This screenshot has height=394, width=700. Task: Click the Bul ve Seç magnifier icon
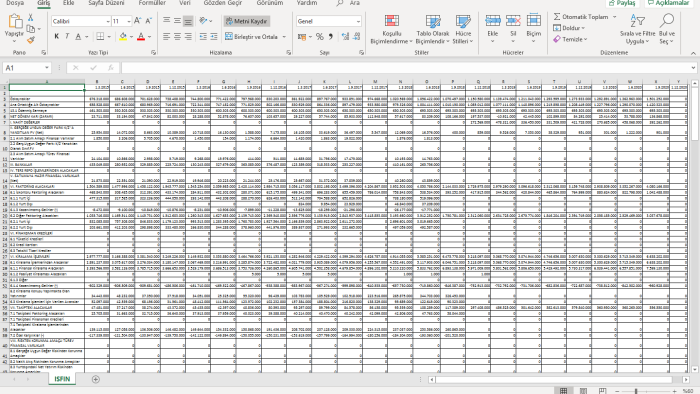point(667,21)
